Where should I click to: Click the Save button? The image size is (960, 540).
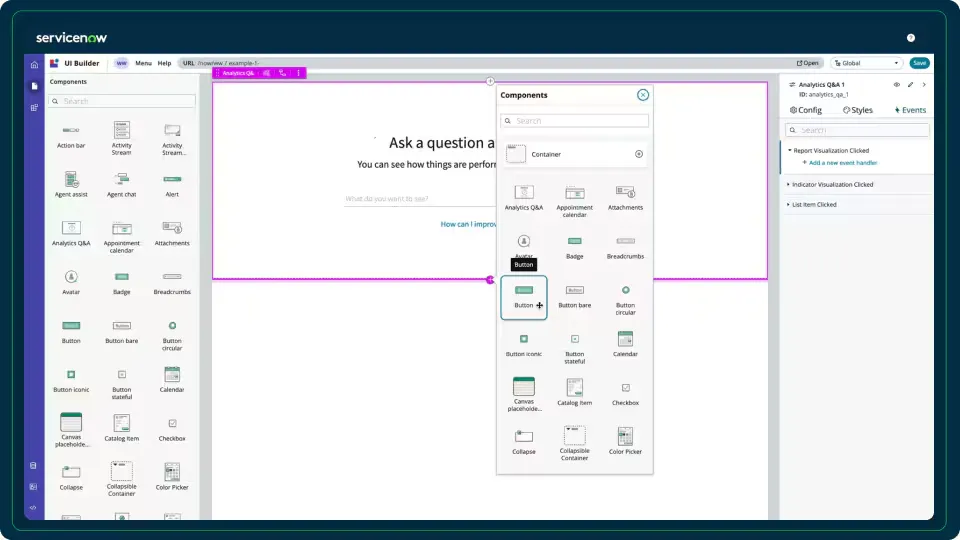tap(919, 63)
